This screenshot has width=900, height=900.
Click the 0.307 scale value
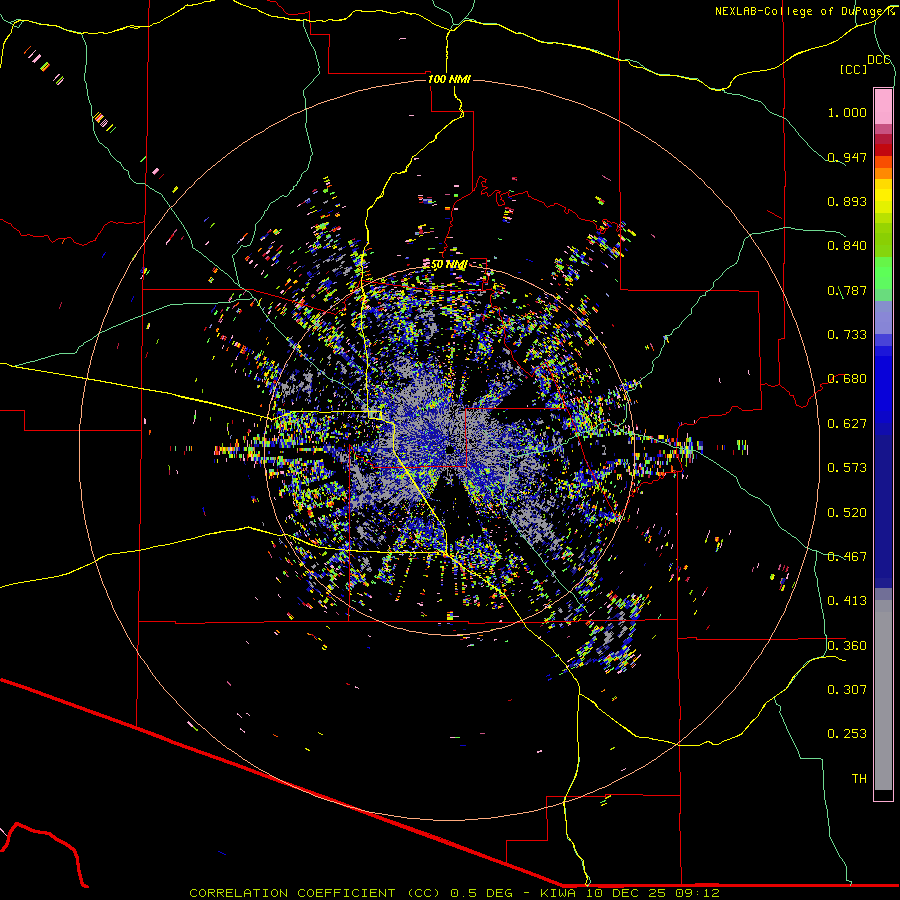847,690
